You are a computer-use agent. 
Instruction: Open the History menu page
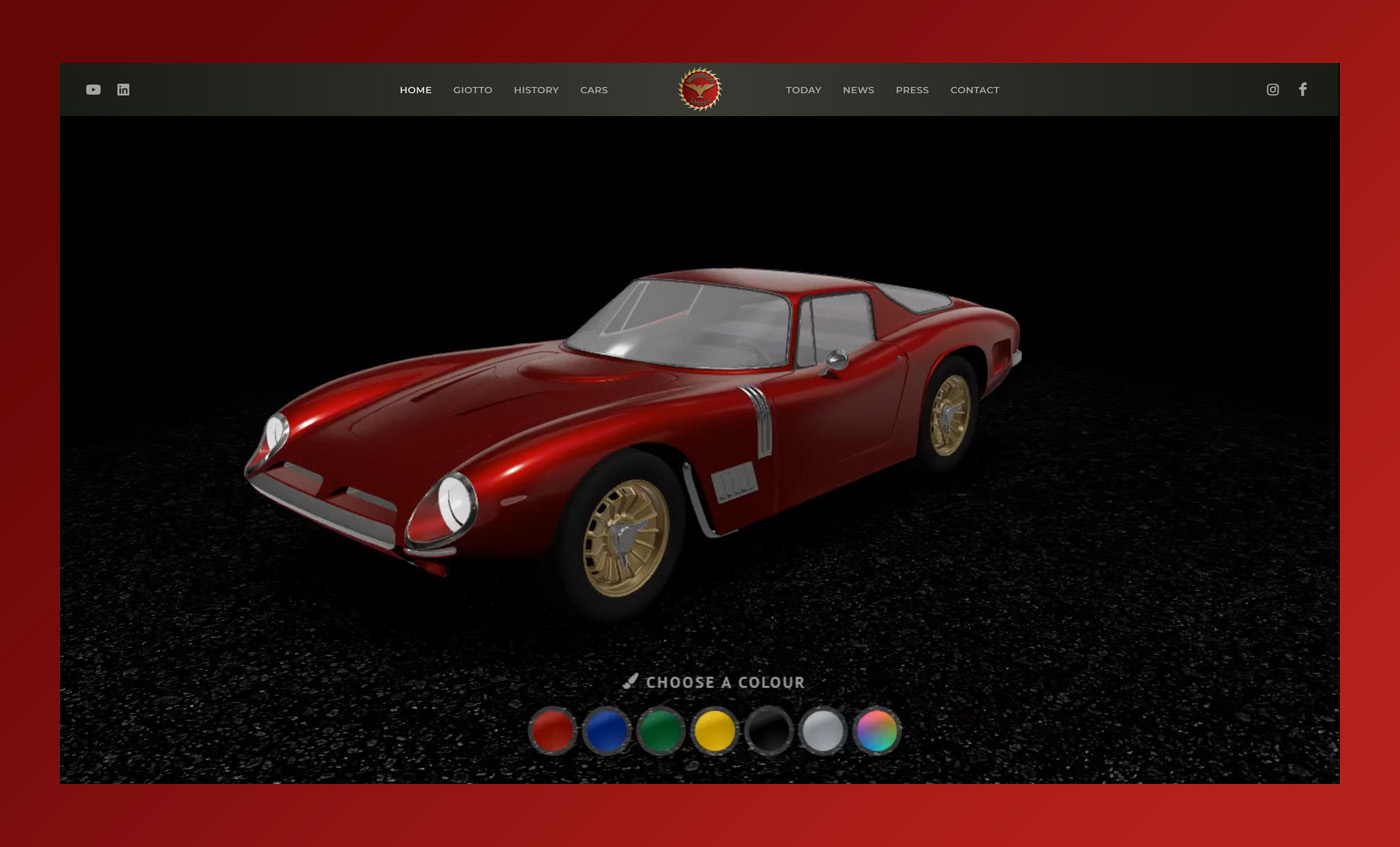coord(536,90)
